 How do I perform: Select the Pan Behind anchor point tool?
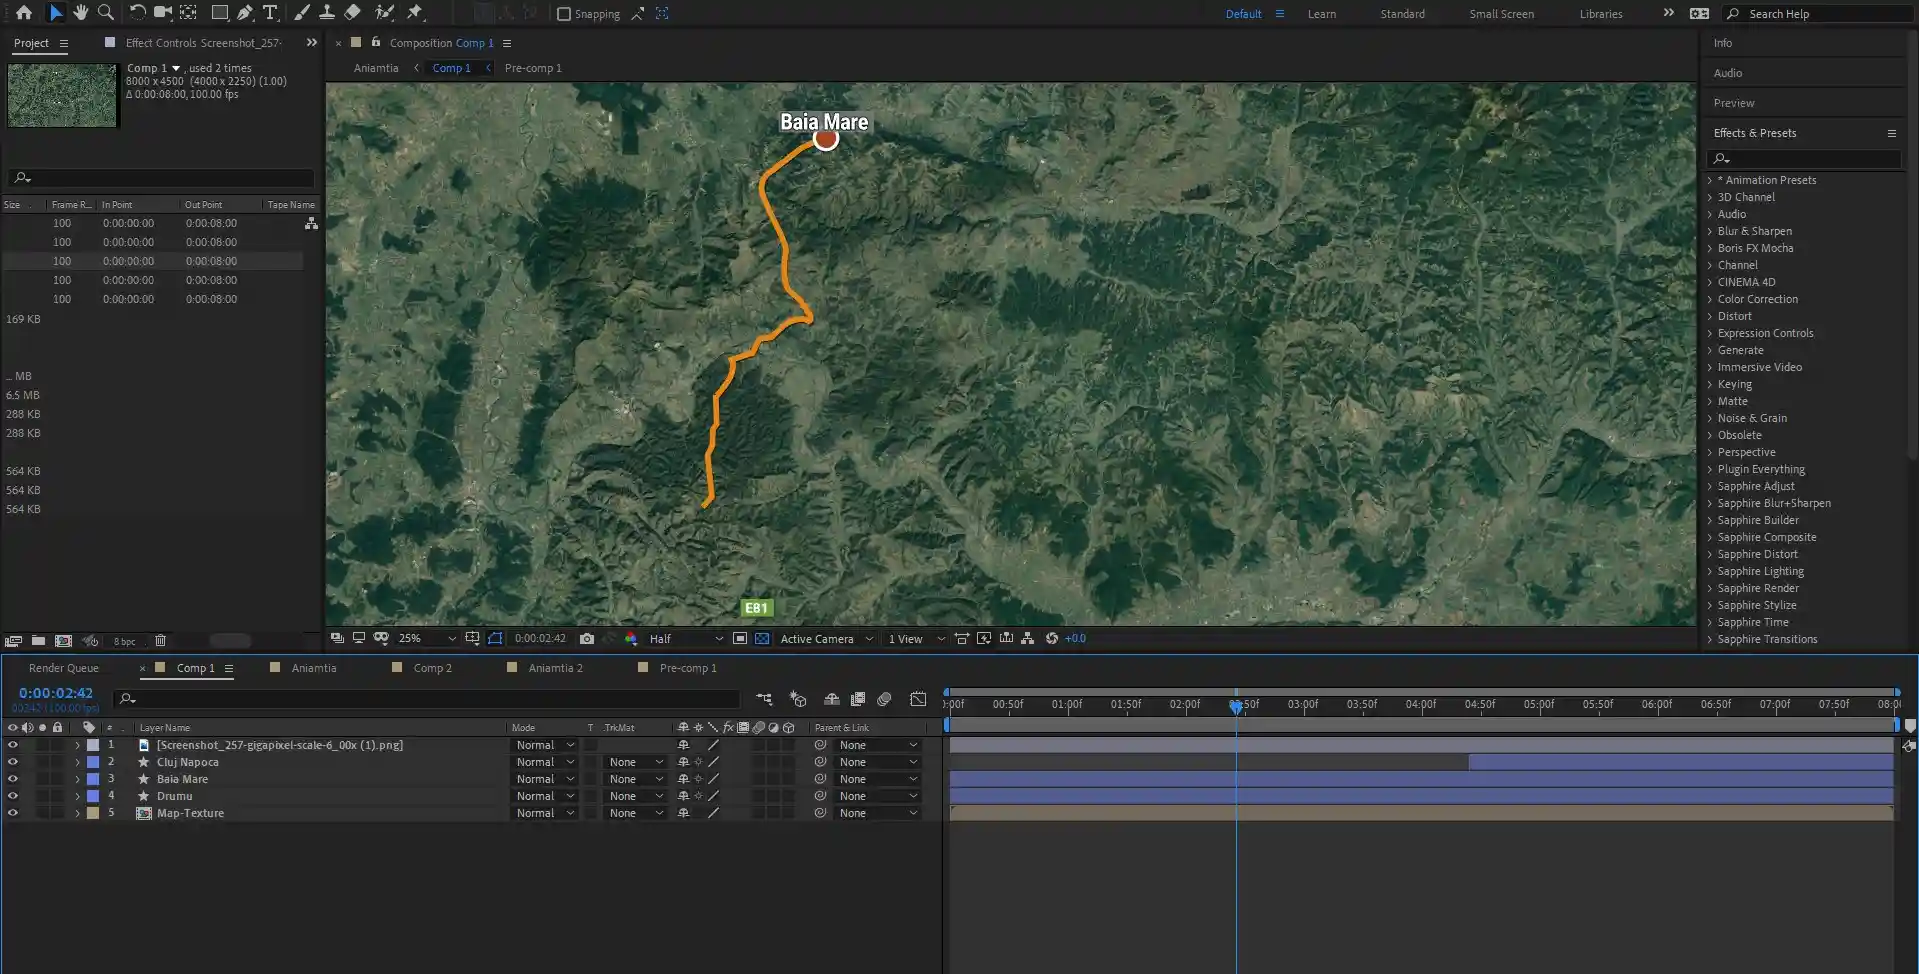click(188, 13)
